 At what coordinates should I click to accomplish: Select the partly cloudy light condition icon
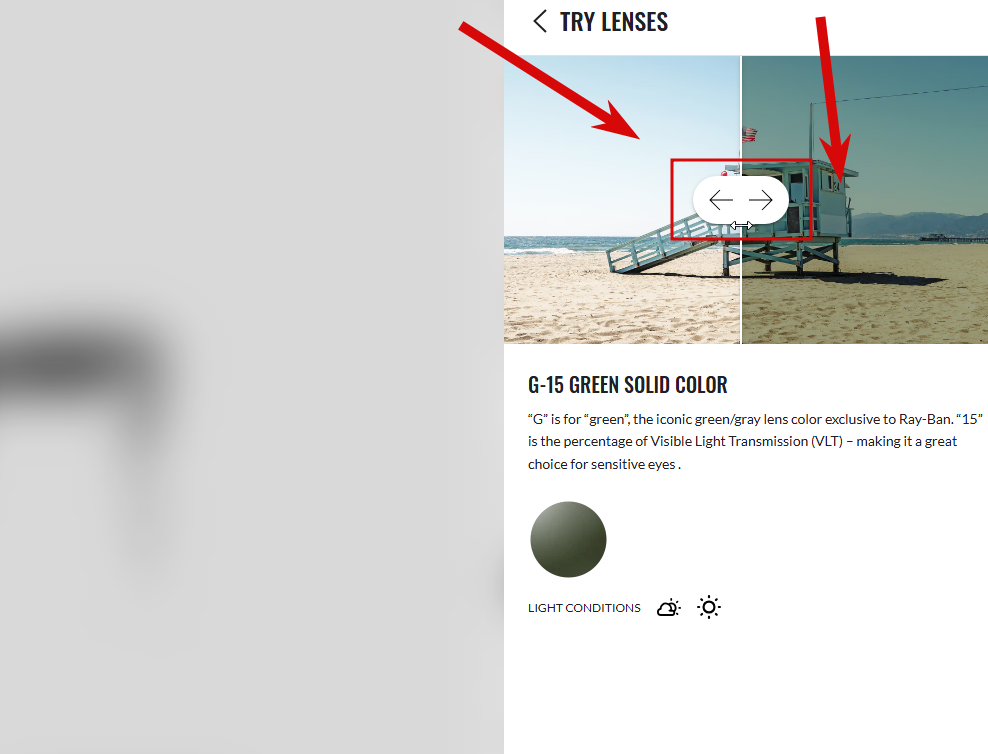coord(669,608)
